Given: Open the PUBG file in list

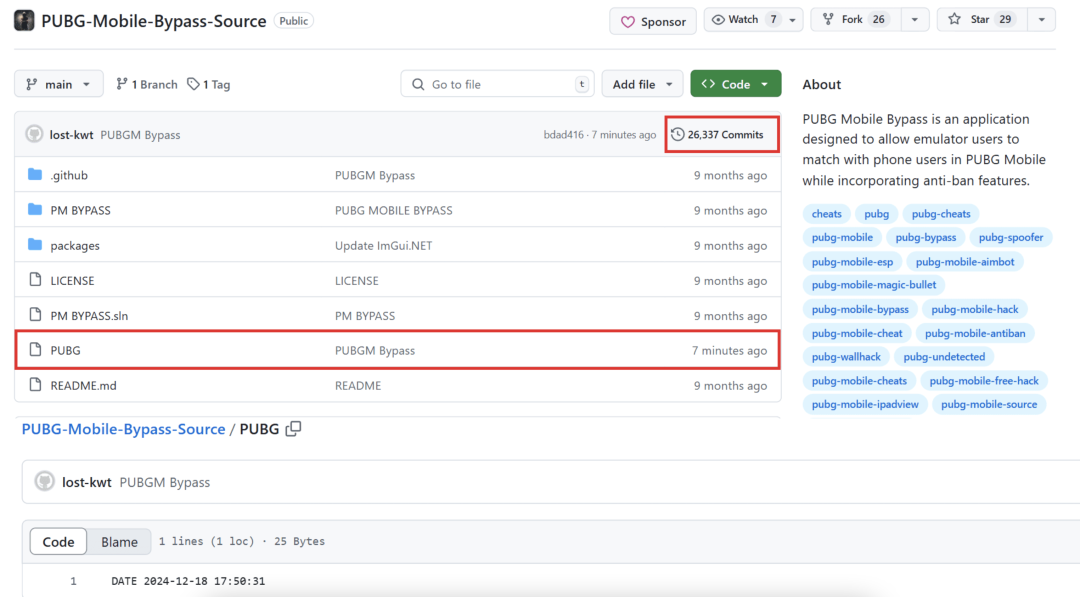Looking at the screenshot, I should coord(65,350).
